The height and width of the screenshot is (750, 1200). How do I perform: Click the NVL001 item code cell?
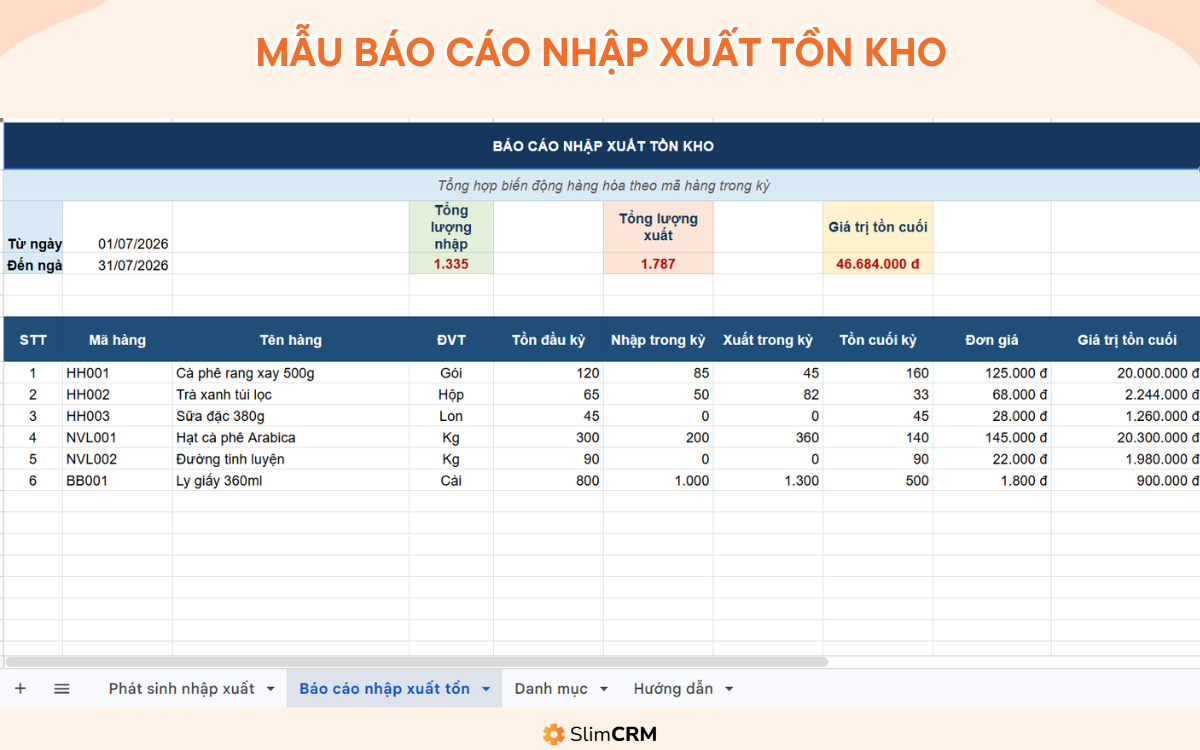coord(117,438)
